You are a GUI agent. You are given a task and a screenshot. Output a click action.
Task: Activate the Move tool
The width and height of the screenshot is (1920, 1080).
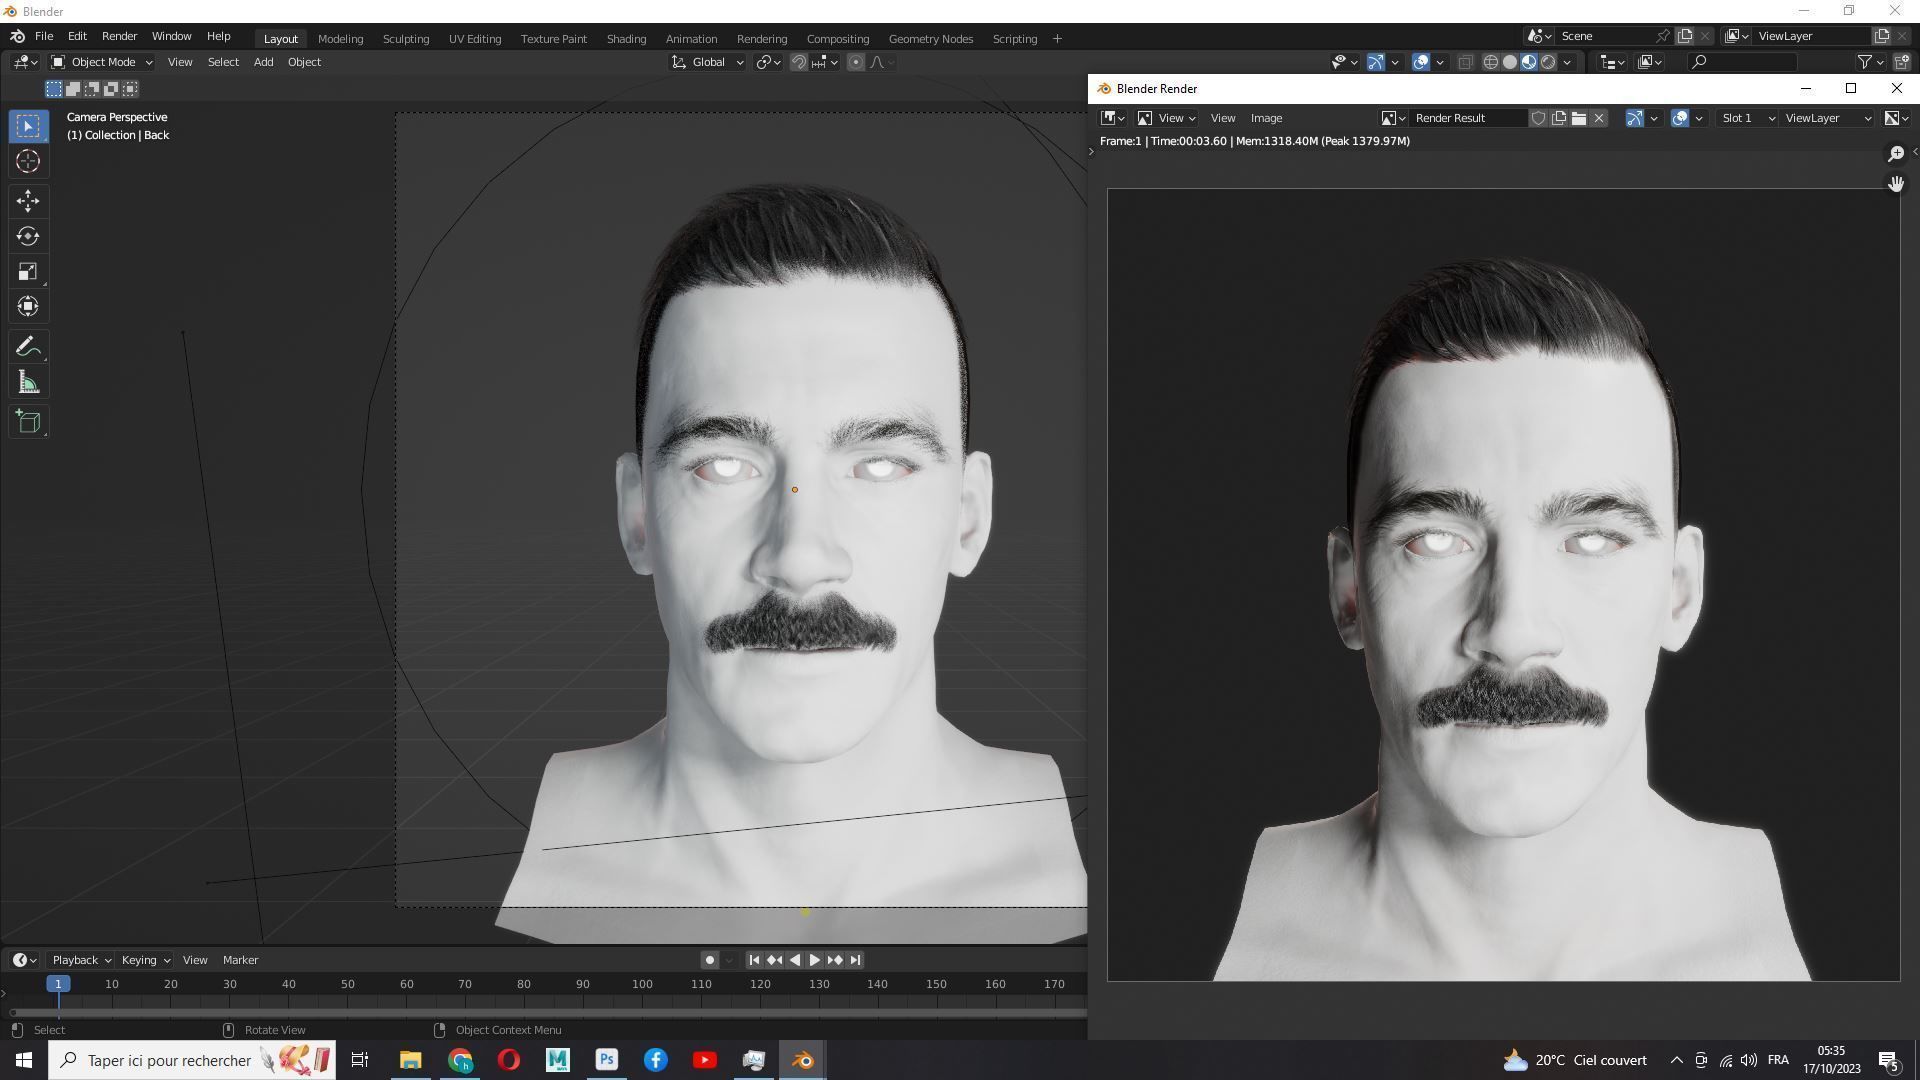pos(28,201)
